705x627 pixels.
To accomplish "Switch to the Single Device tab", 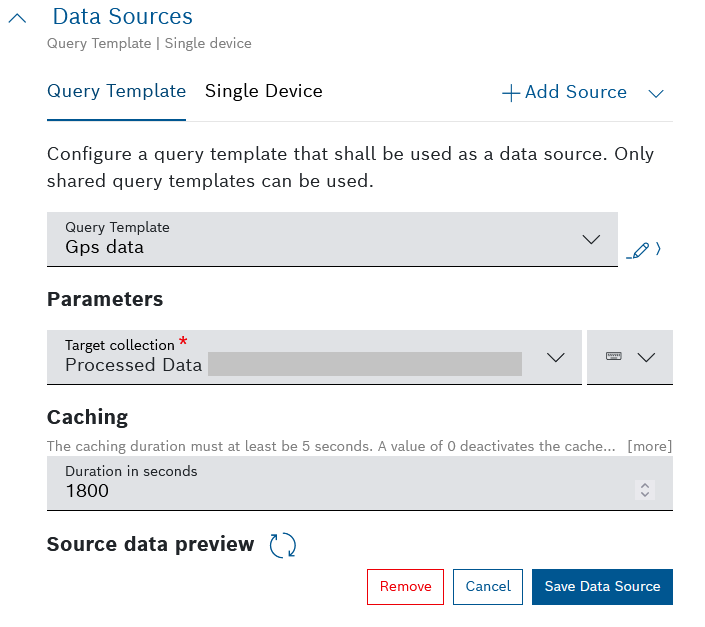I will pyautogui.click(x=263, y=92).
